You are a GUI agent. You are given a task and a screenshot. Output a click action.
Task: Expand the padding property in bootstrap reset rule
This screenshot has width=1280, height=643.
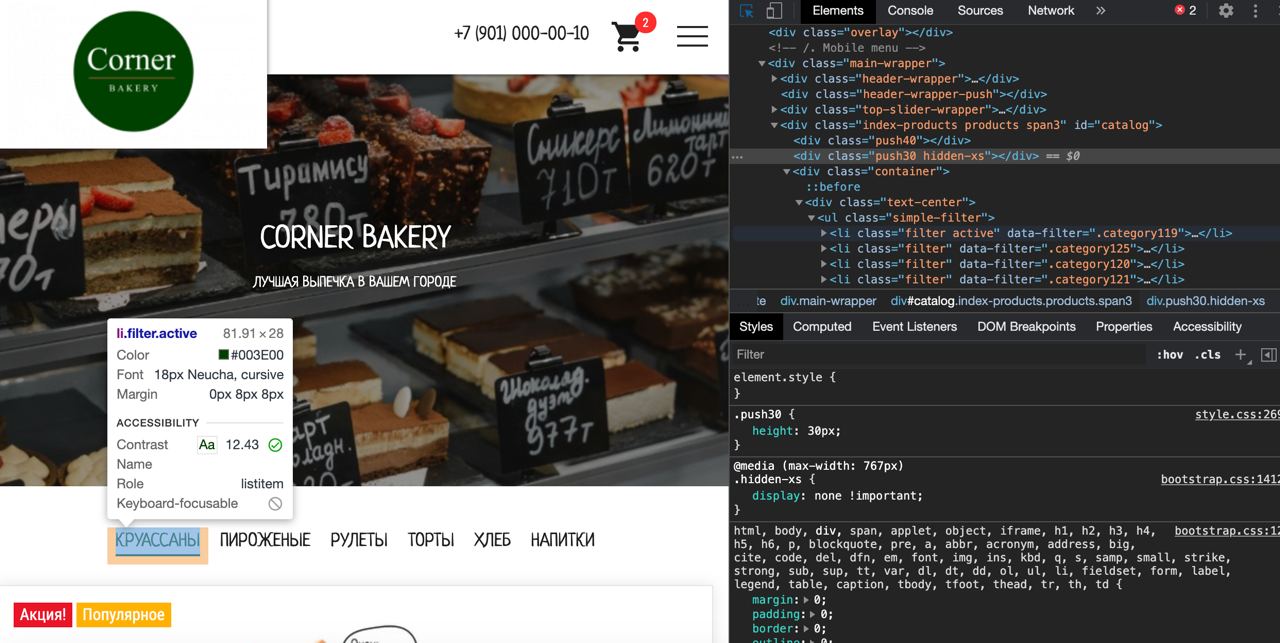tap(807, 615)
